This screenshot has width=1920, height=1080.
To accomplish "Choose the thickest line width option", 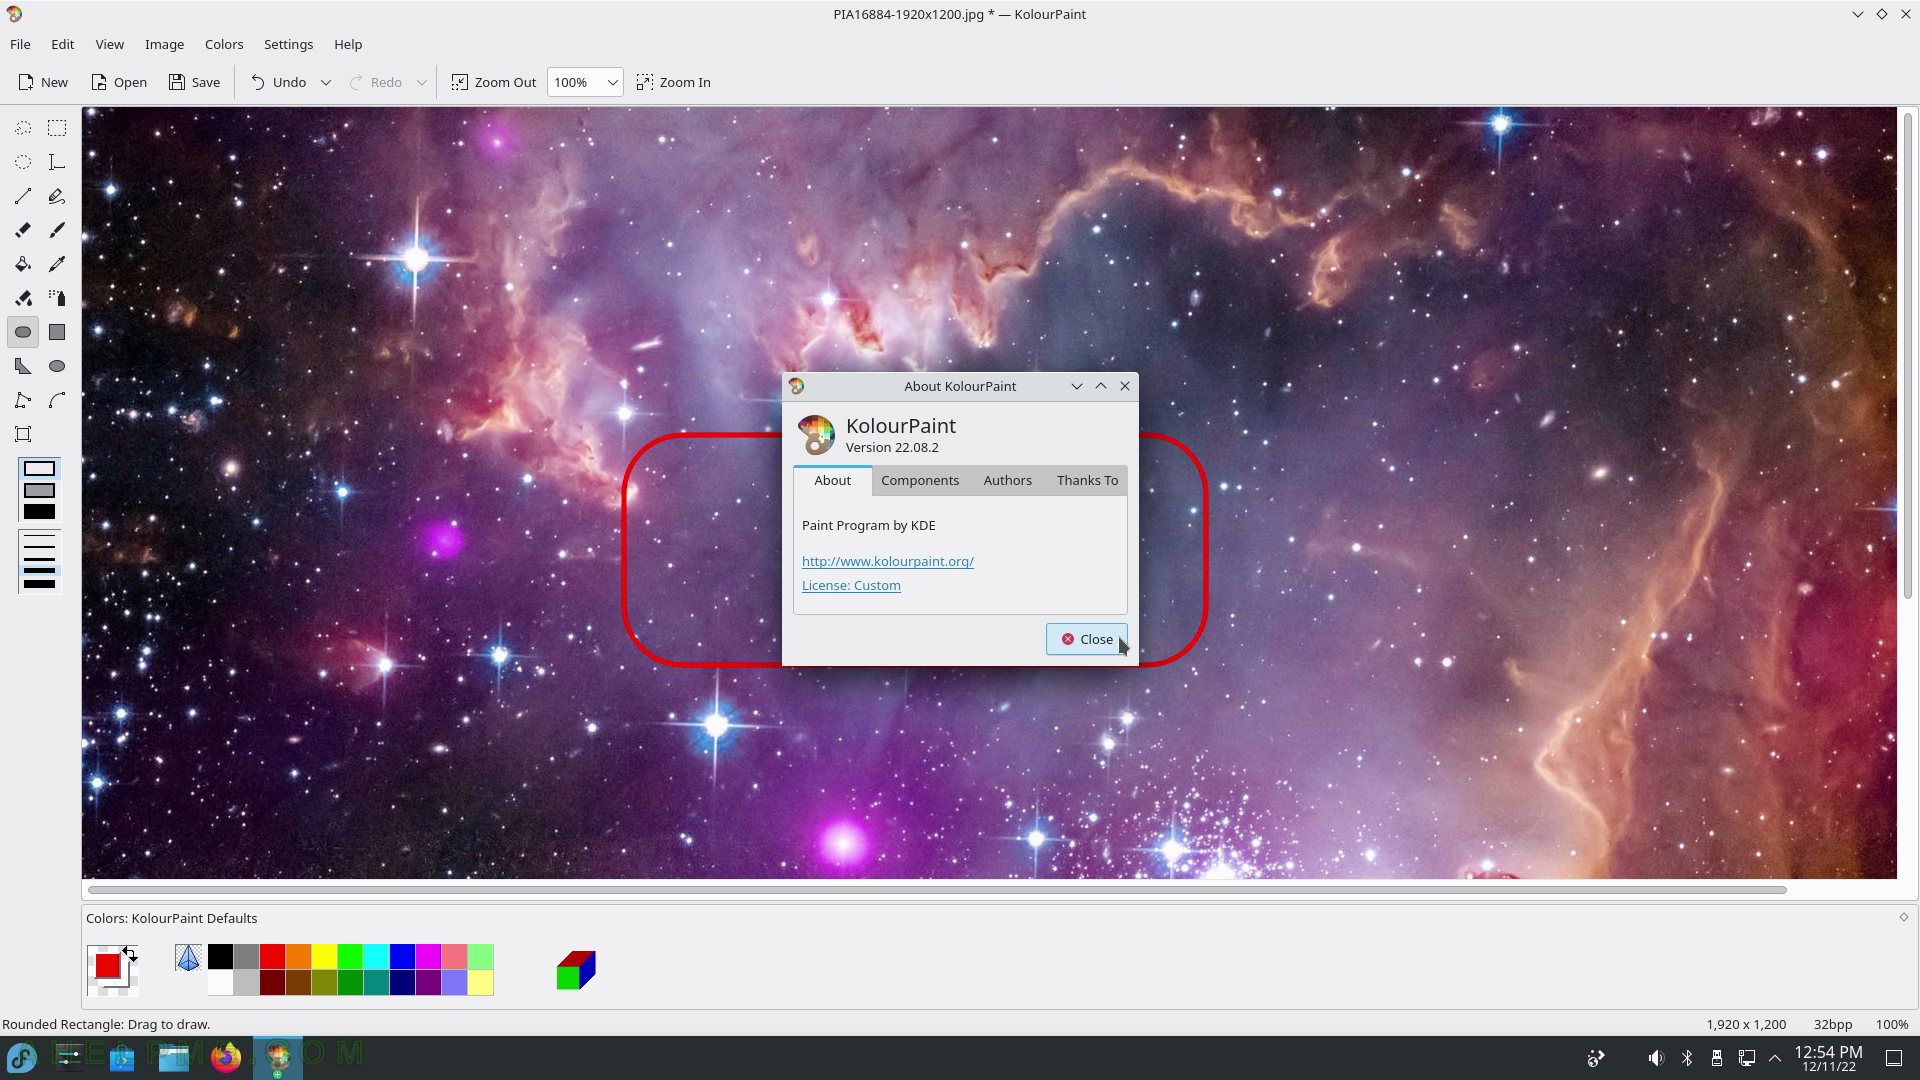I will (40, 584).
